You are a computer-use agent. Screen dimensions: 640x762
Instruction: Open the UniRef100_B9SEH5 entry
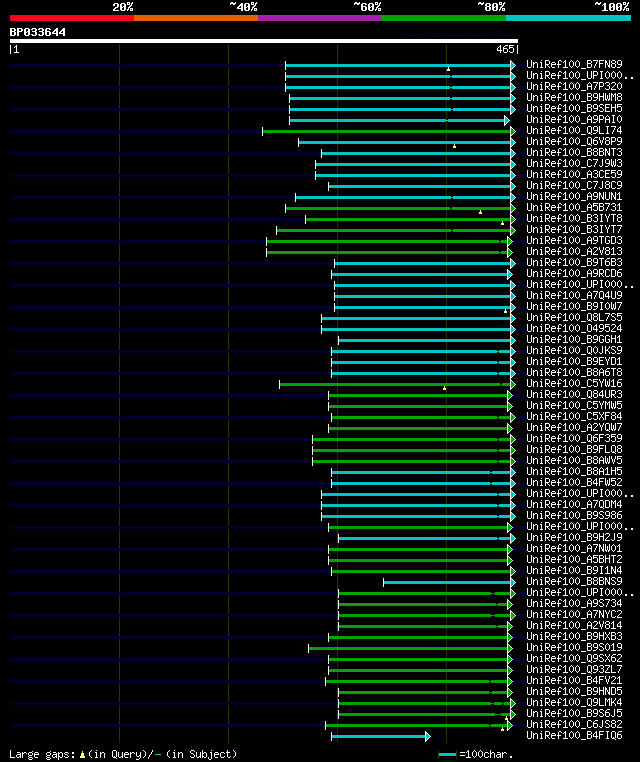pos(574,108)
